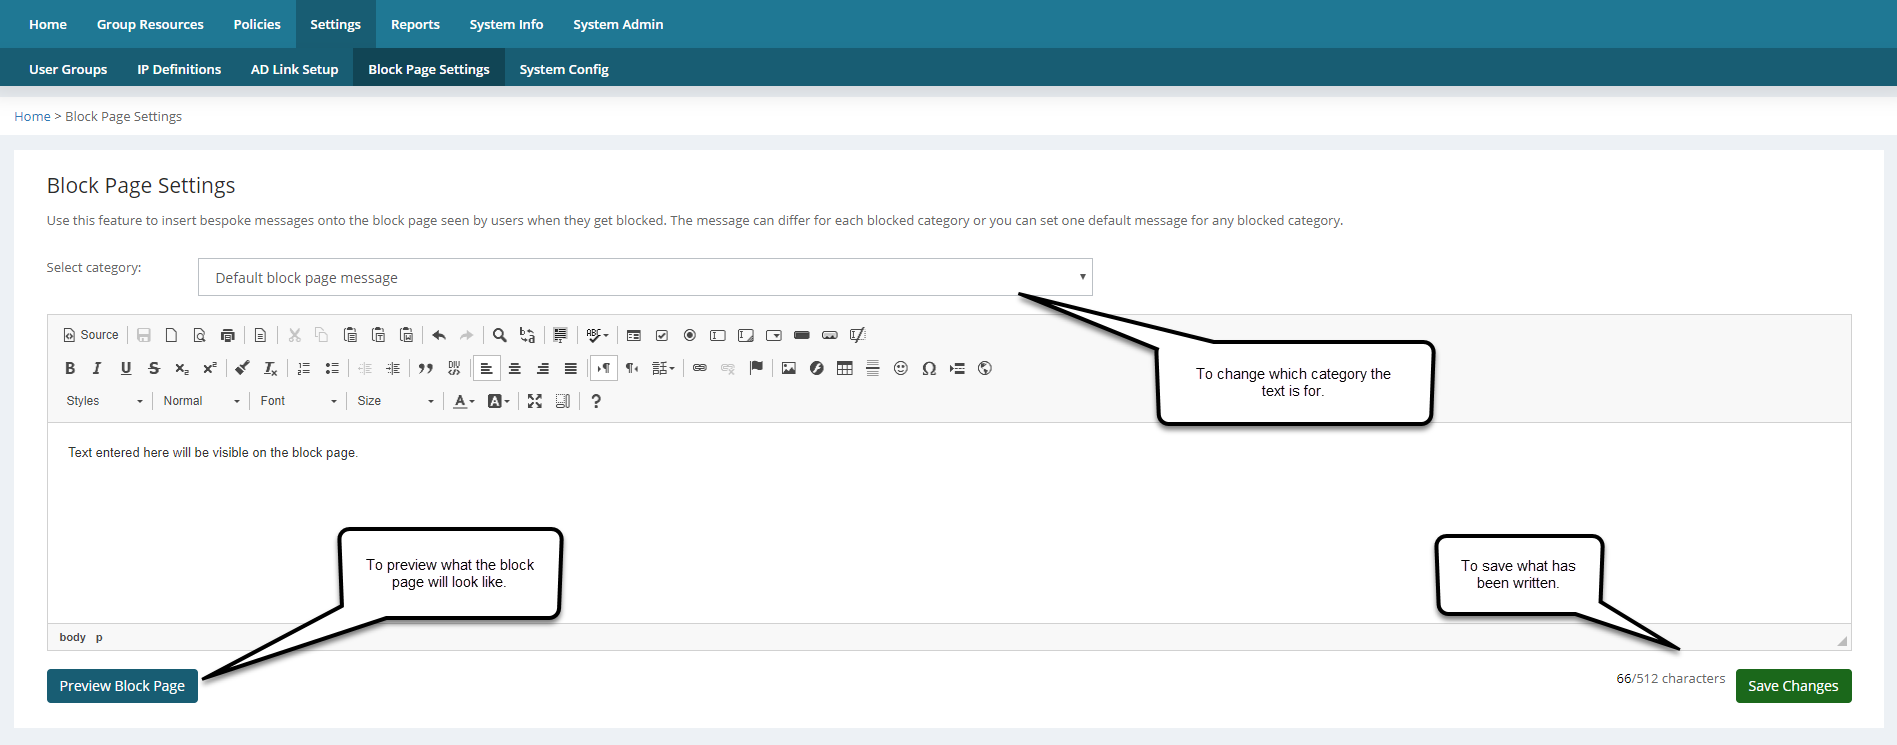The height and width of the screenshot is (745, 1897).
Task: Click the Insert Image icon
Action: [x=789, y=368]
